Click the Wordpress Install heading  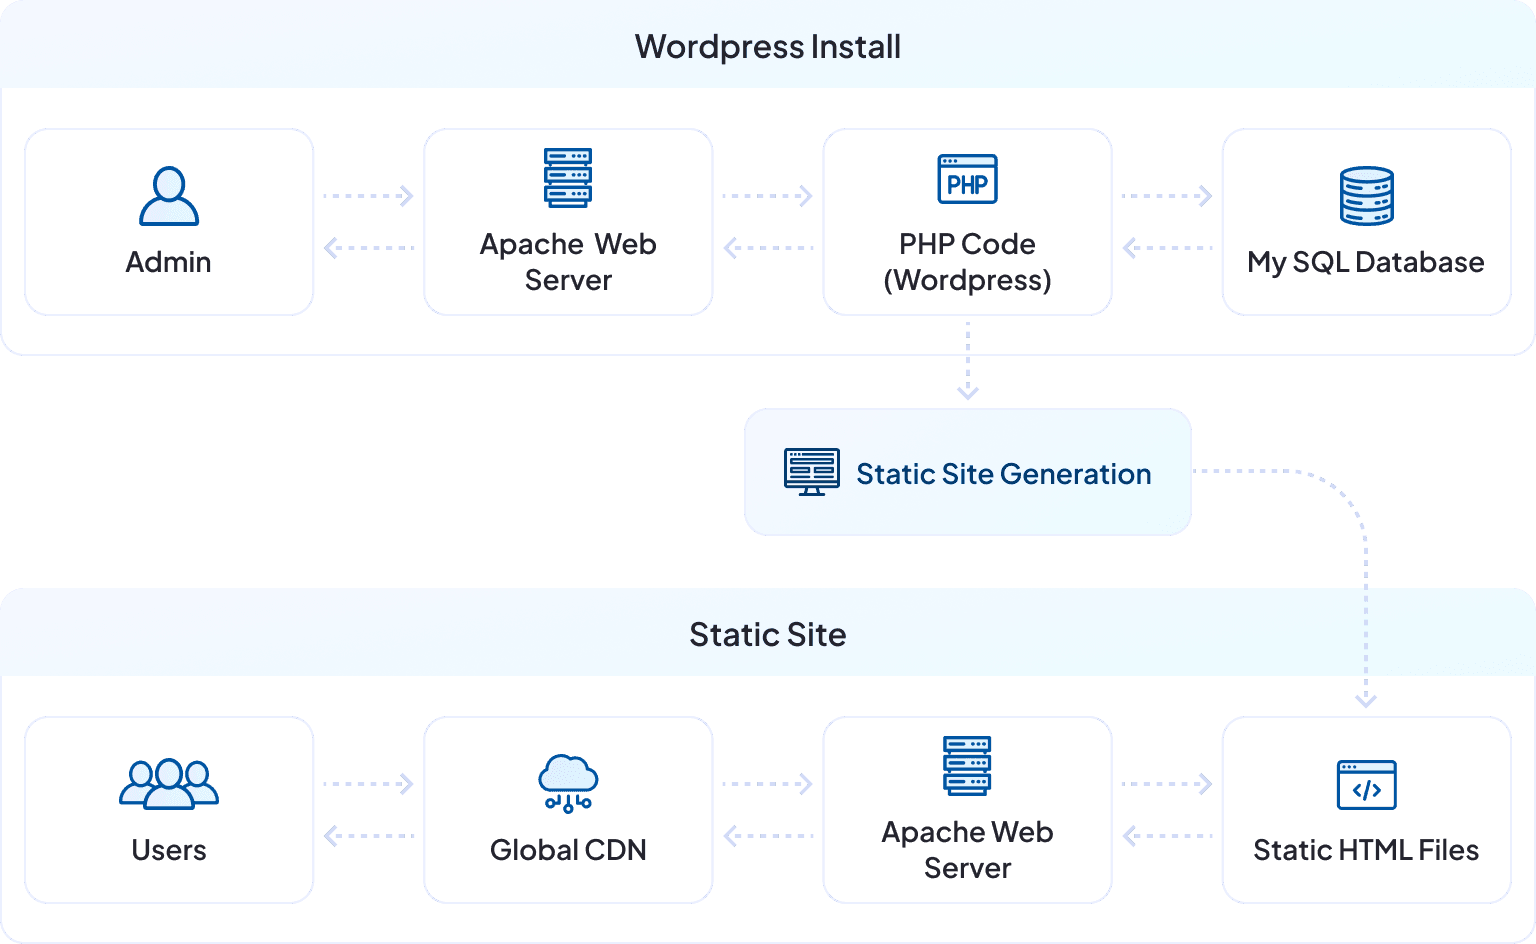tap(768, 47)
